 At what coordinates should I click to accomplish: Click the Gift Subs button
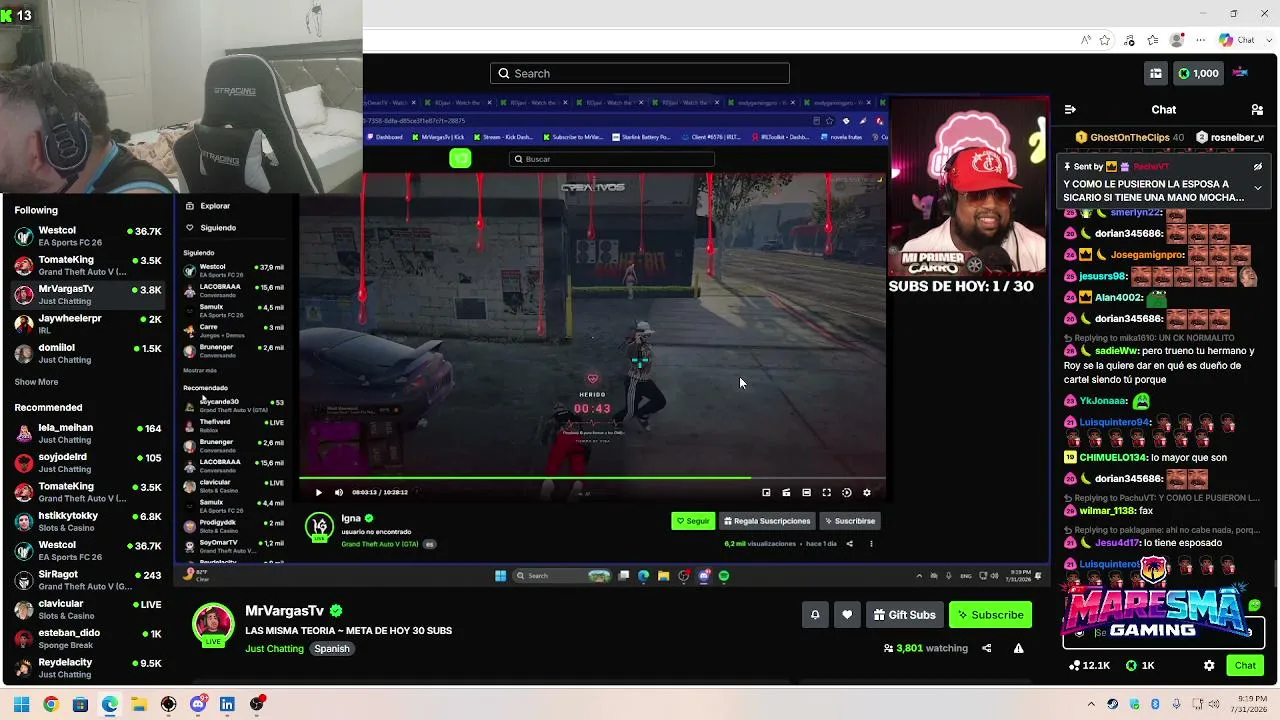point(904,615)
